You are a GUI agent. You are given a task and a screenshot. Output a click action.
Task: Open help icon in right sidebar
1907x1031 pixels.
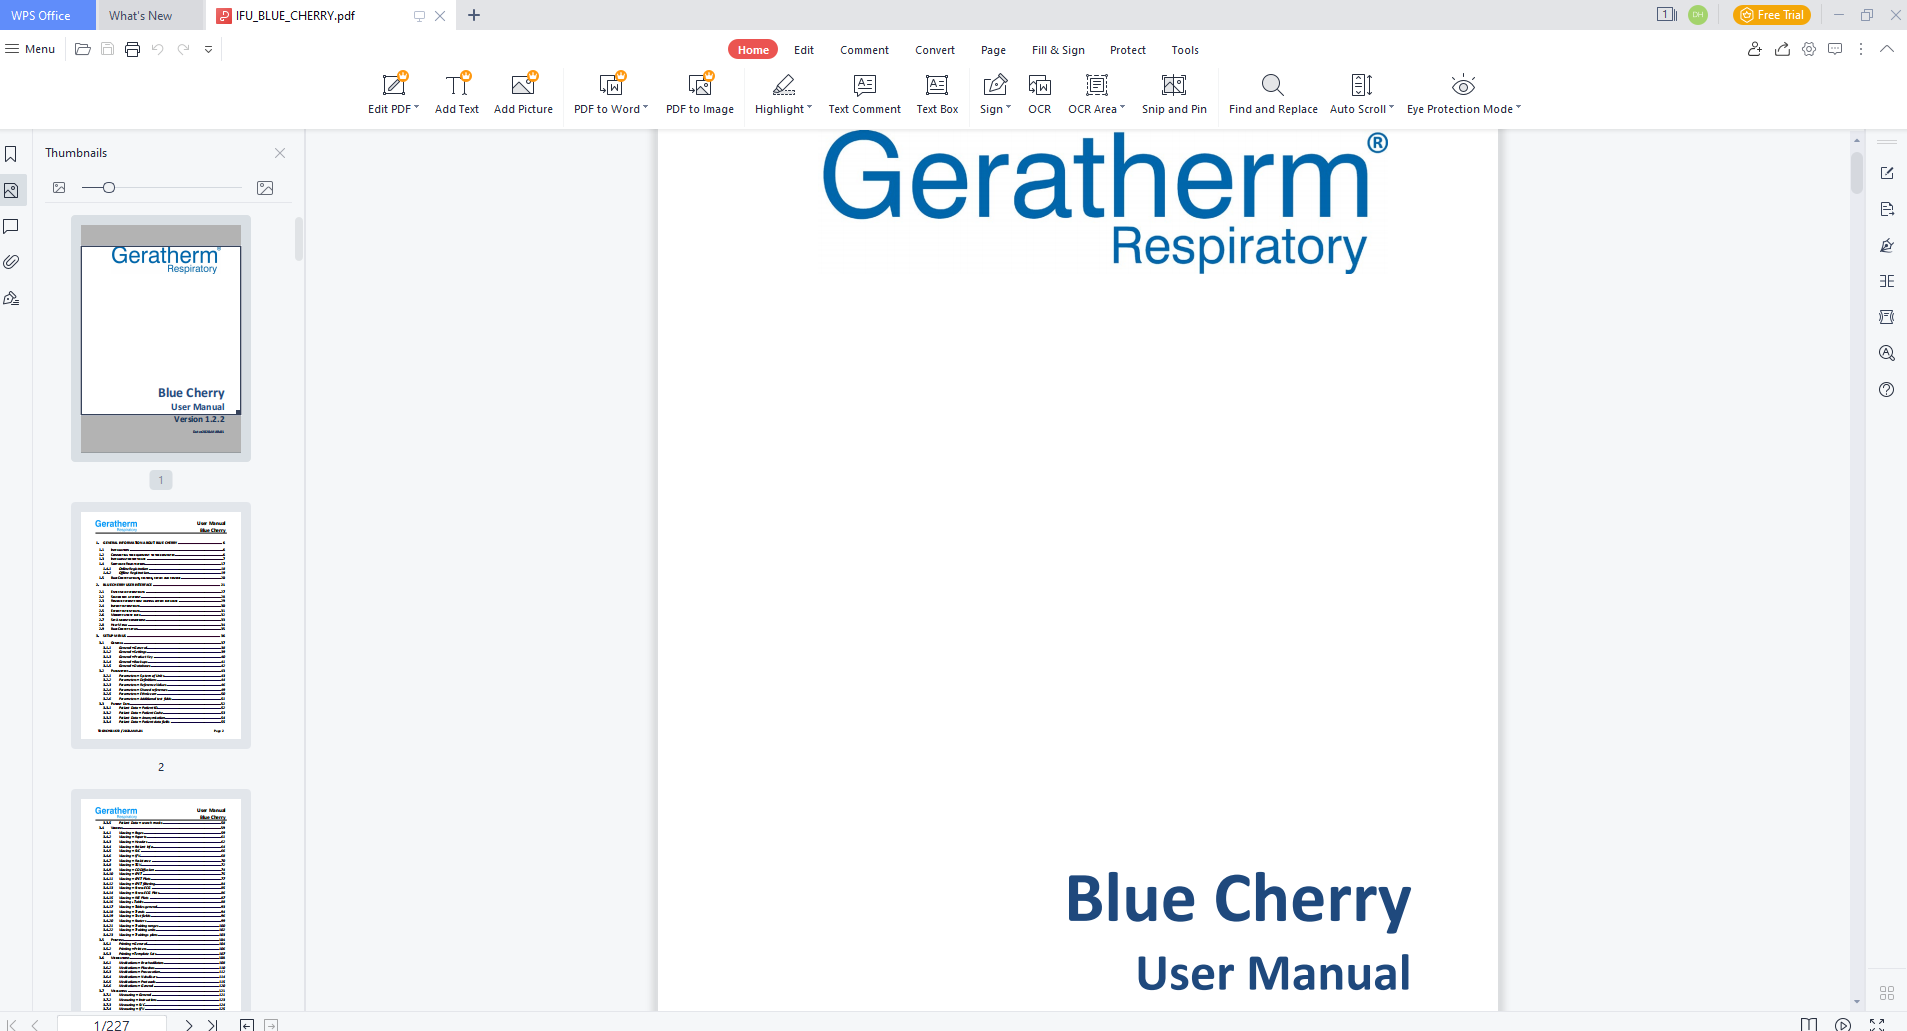click(1887, 390)
